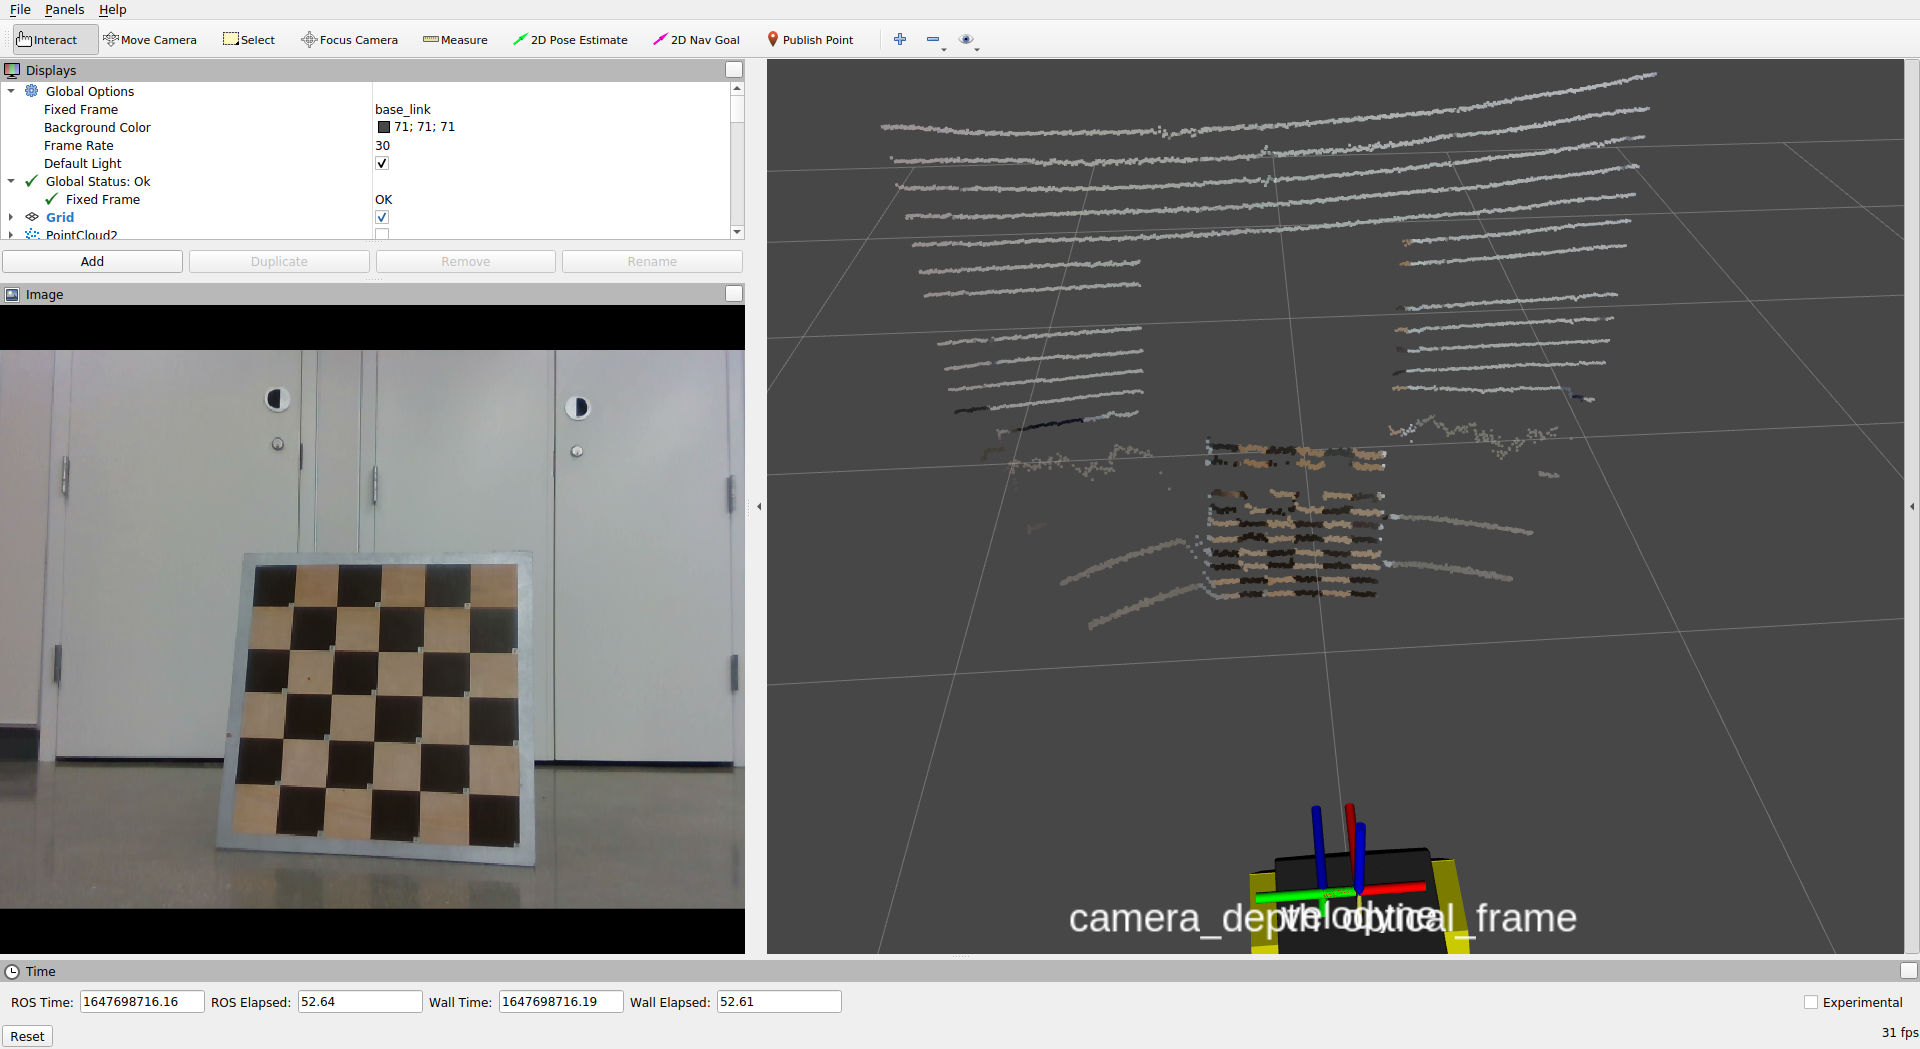Select the 2D Nav Goal tool

tap(696, 40)
